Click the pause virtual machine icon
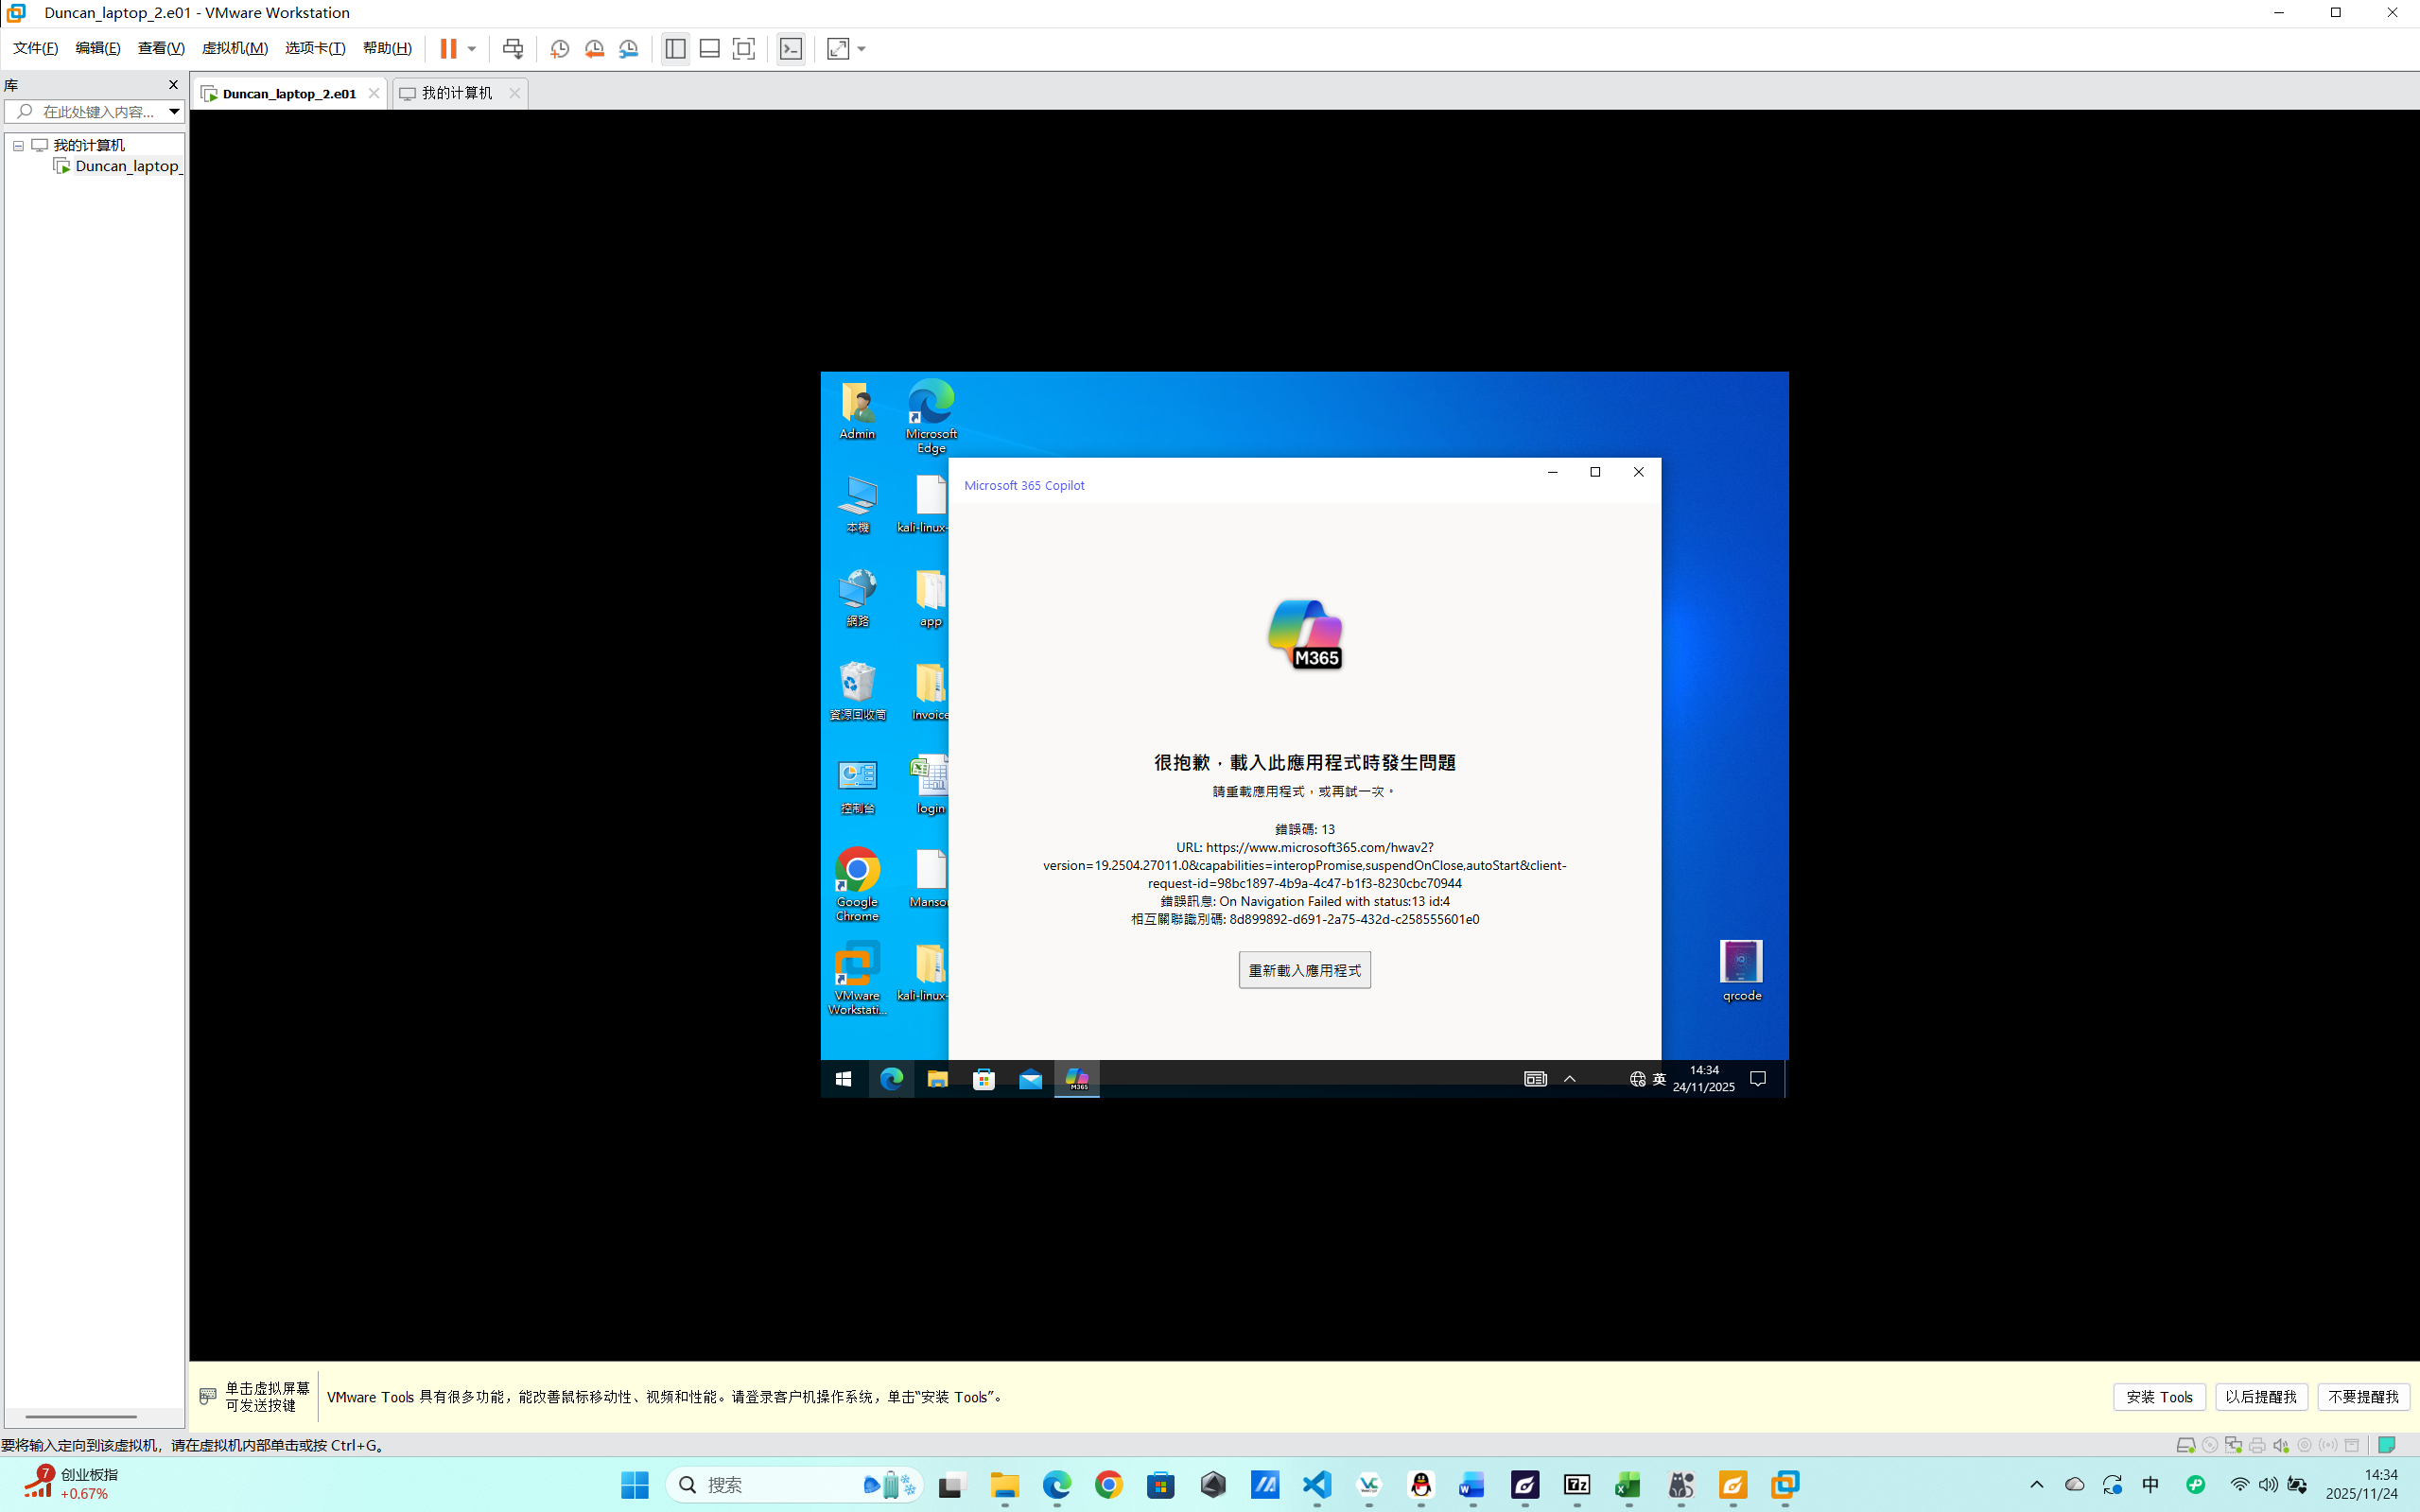 [448, 48]
